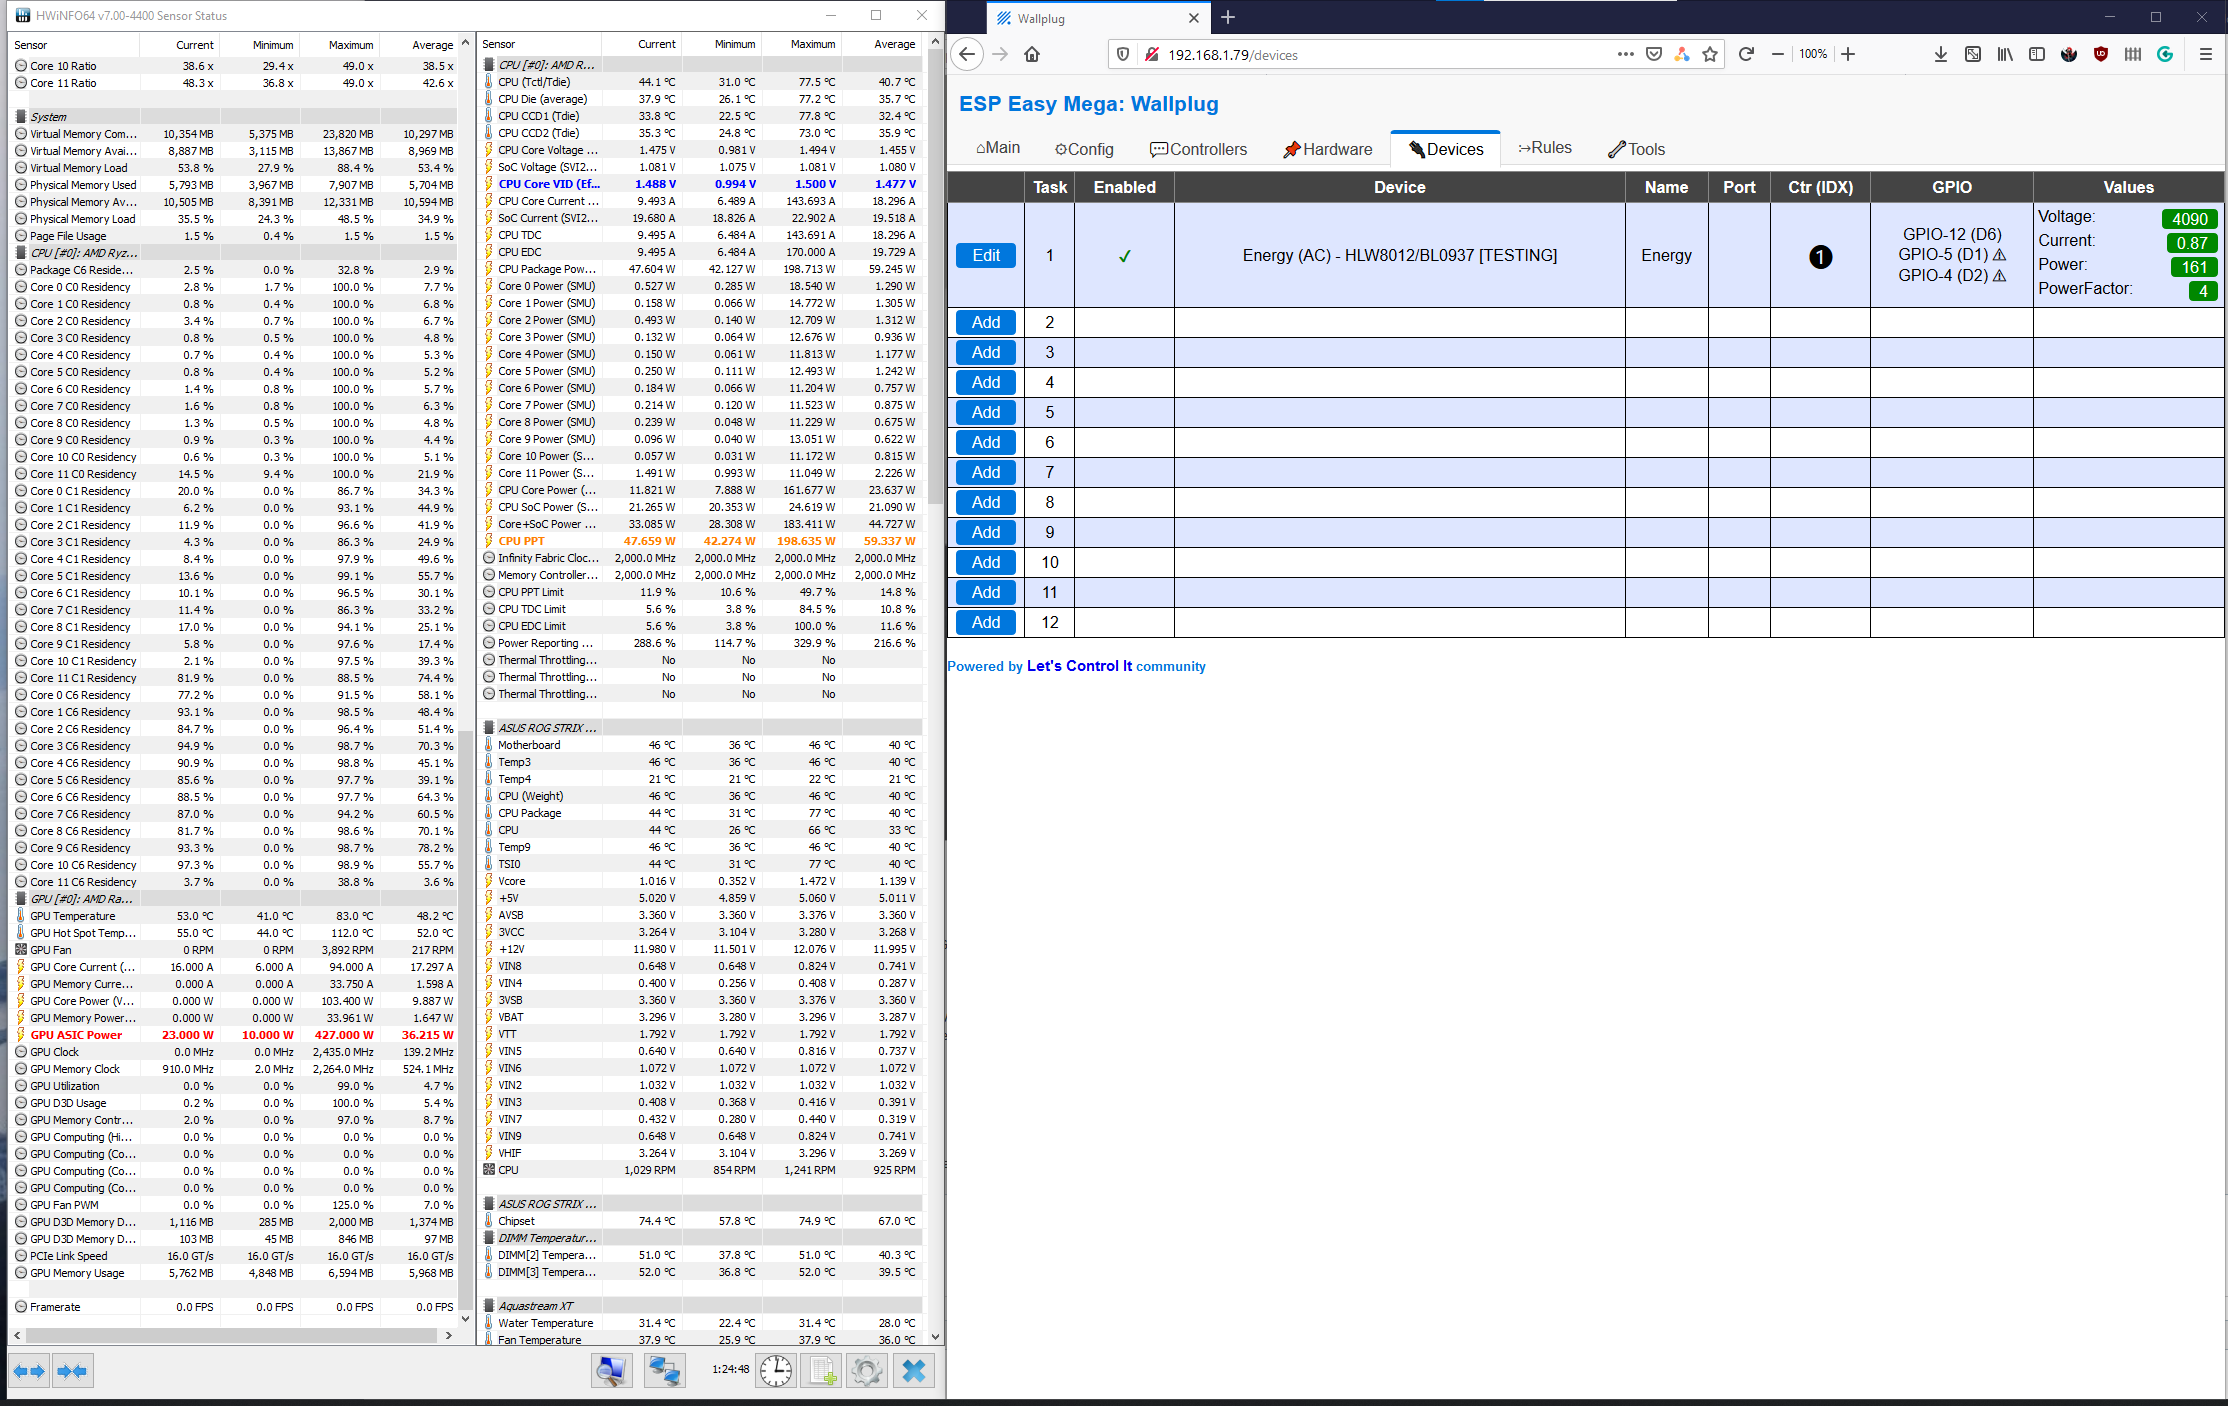The height and width of the screenshot is (1406, 2228).
Task: Click the green Power value 161
Action: 2194,267
